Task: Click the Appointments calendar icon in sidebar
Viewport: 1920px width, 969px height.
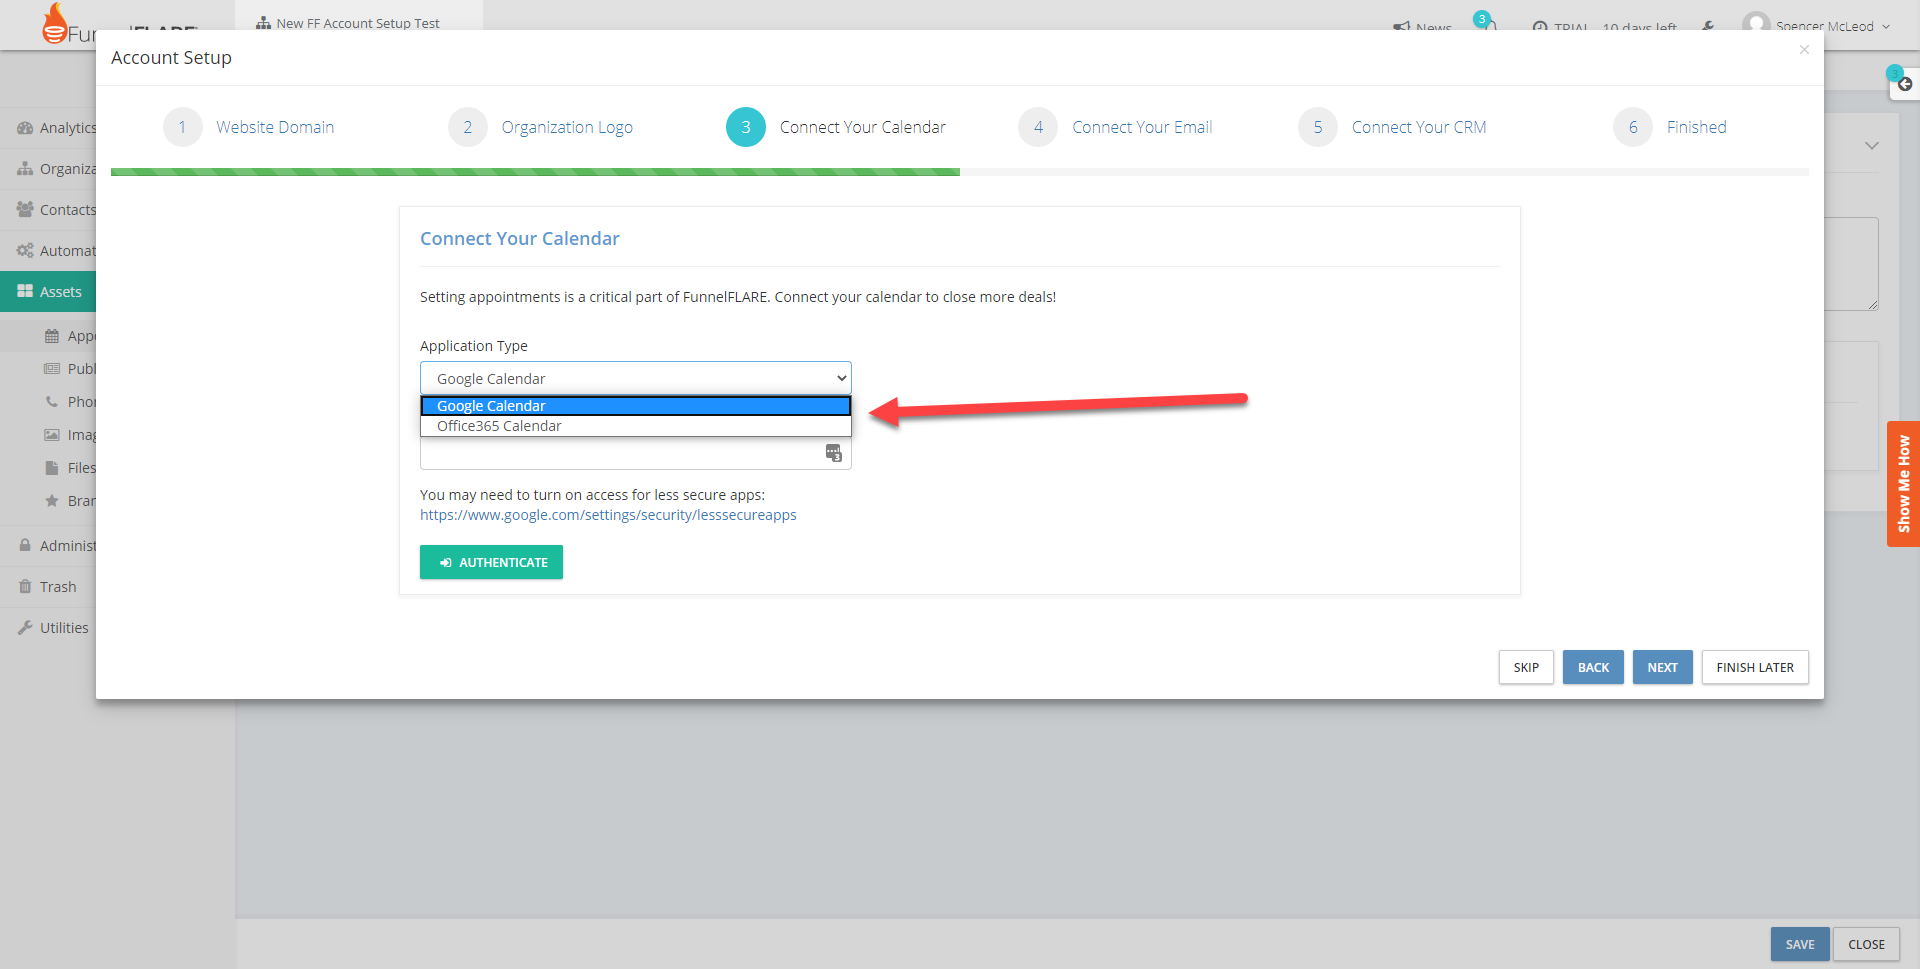Action: tap(52, 336)
